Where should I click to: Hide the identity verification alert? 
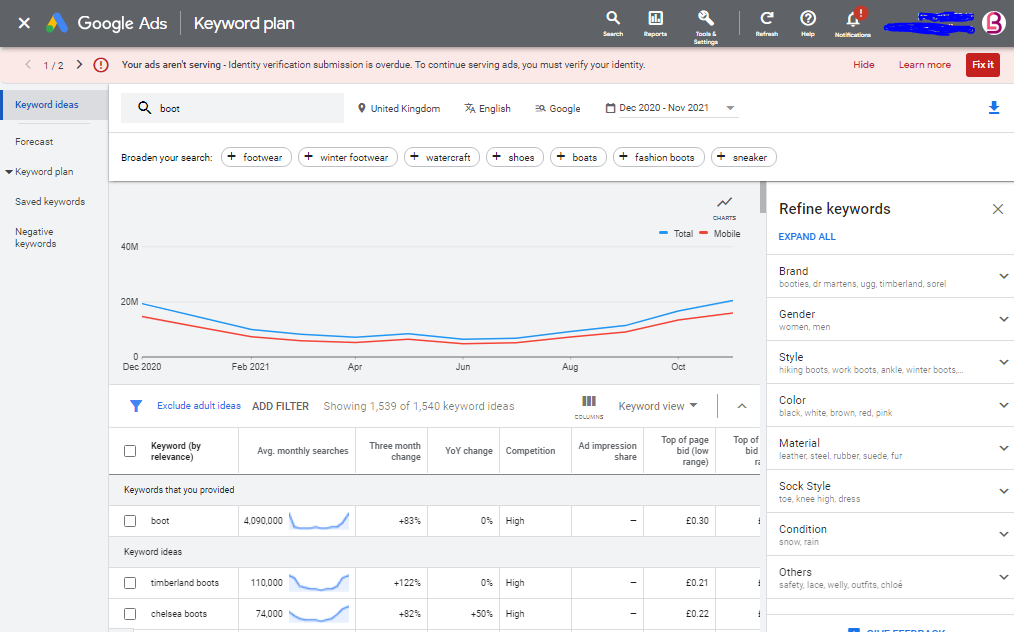click(x=863, y=65)
